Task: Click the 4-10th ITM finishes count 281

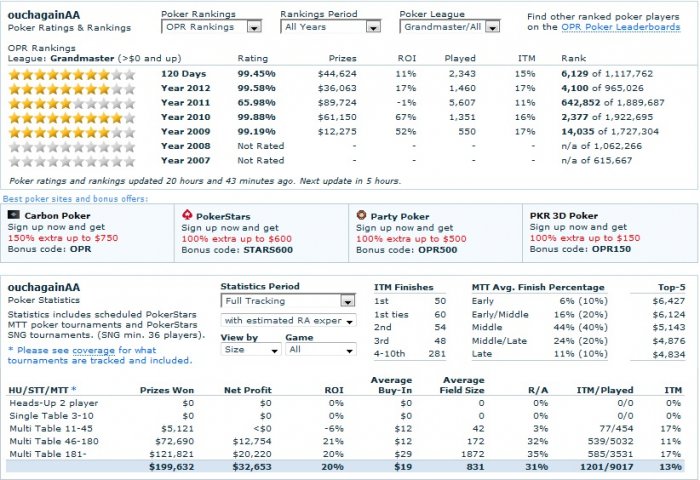Action: (x=437, y=354)
